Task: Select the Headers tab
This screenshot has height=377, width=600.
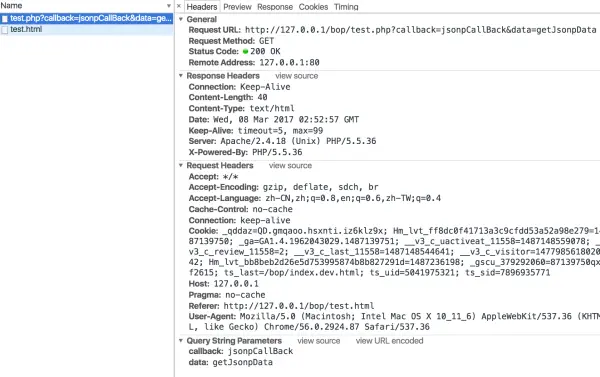Action: tap(202, 7)
